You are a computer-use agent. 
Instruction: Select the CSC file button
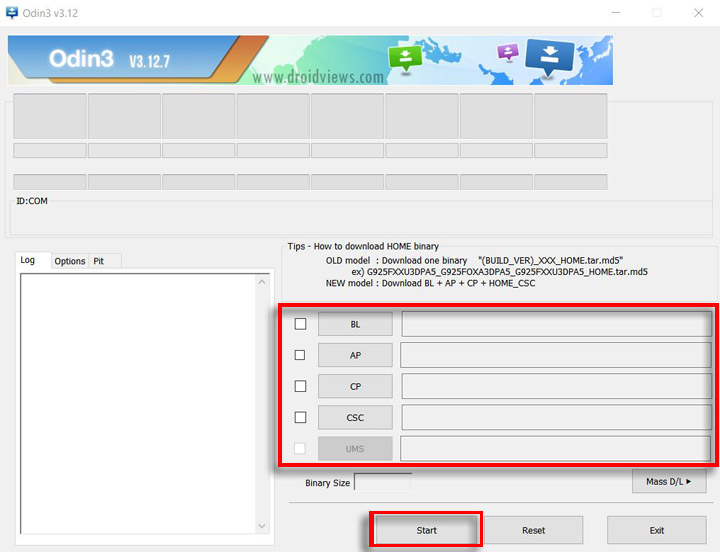tap(355, 417)
